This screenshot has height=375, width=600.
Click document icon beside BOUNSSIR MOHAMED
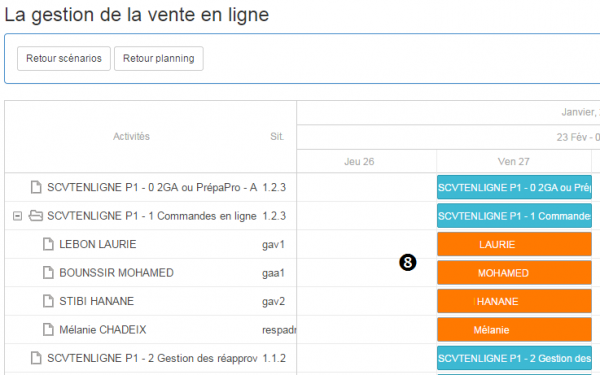tap(48, 272)
